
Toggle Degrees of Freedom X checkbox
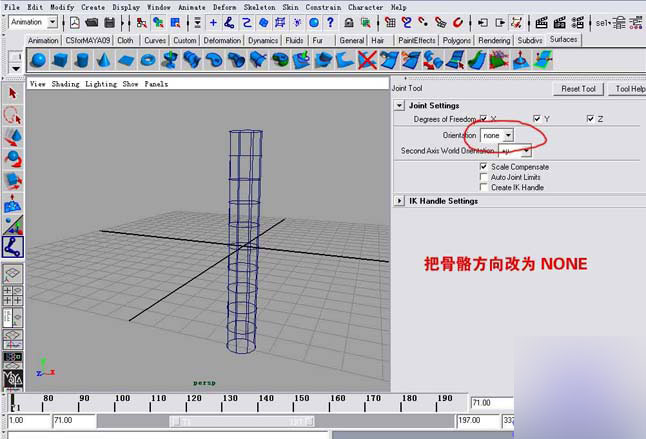pyautogui.click(x=484, y=119)
